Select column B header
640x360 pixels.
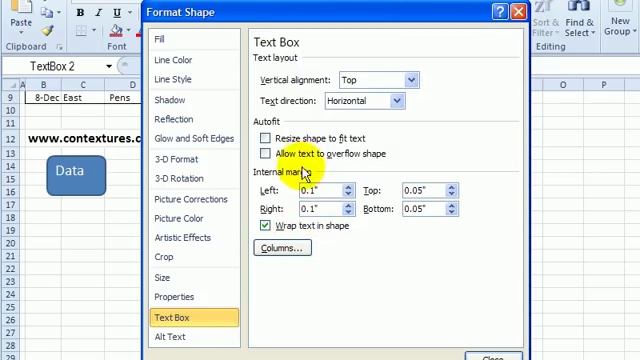pos(43,85)
